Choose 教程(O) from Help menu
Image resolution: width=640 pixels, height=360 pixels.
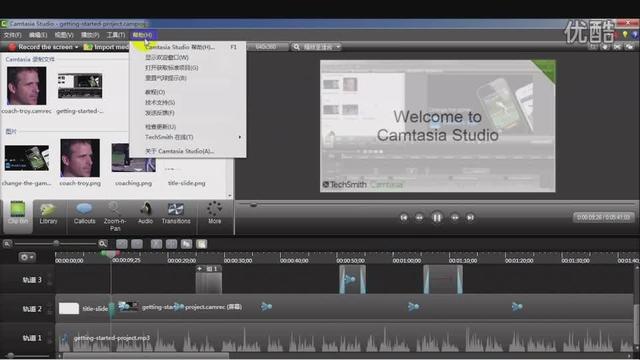(188, 92)
